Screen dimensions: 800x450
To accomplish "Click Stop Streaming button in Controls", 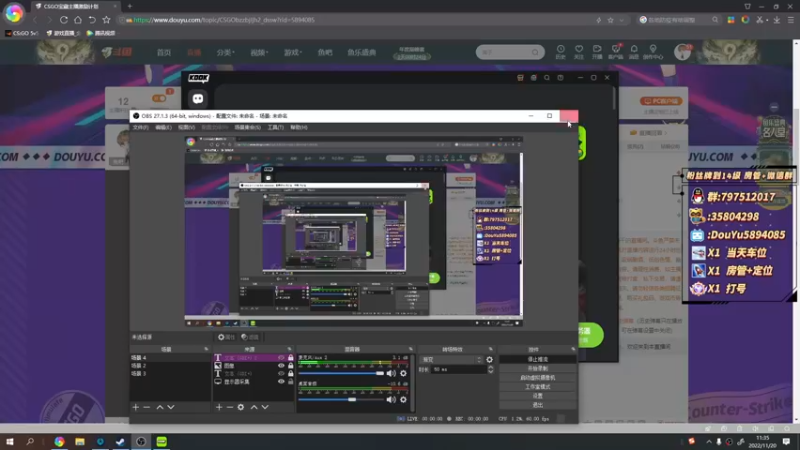I will [538, 360].
